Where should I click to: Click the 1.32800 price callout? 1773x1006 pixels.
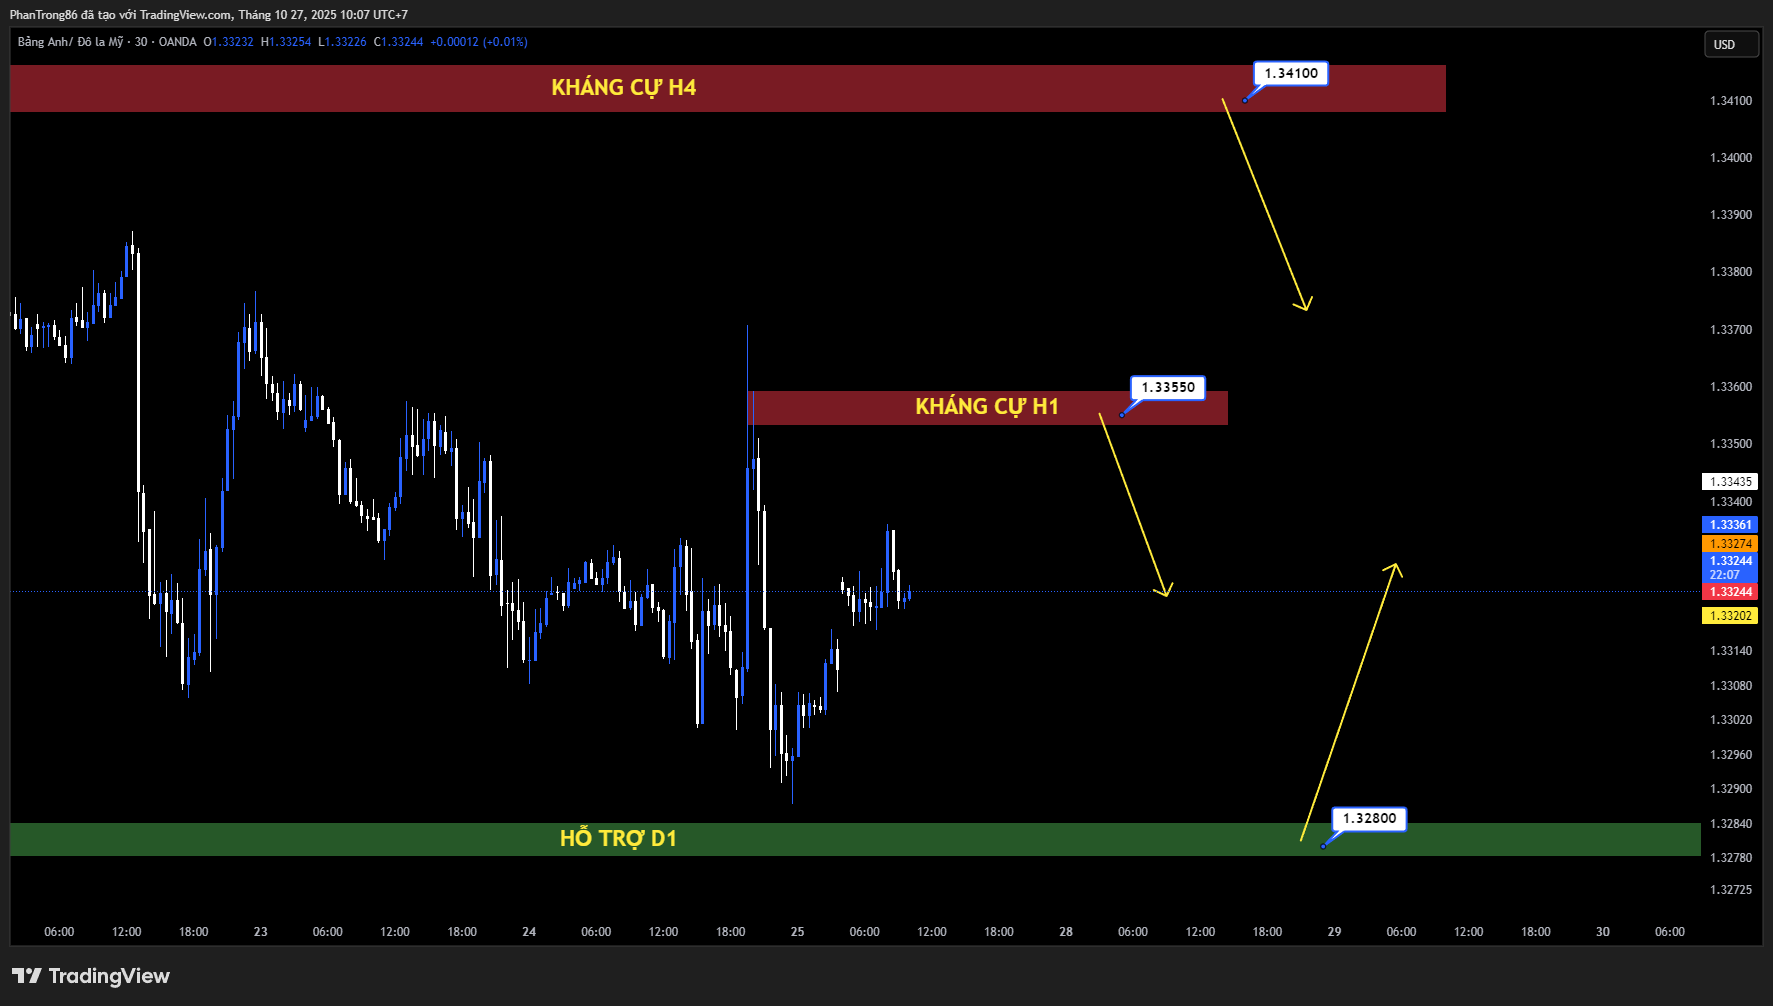pos(1369,818)
